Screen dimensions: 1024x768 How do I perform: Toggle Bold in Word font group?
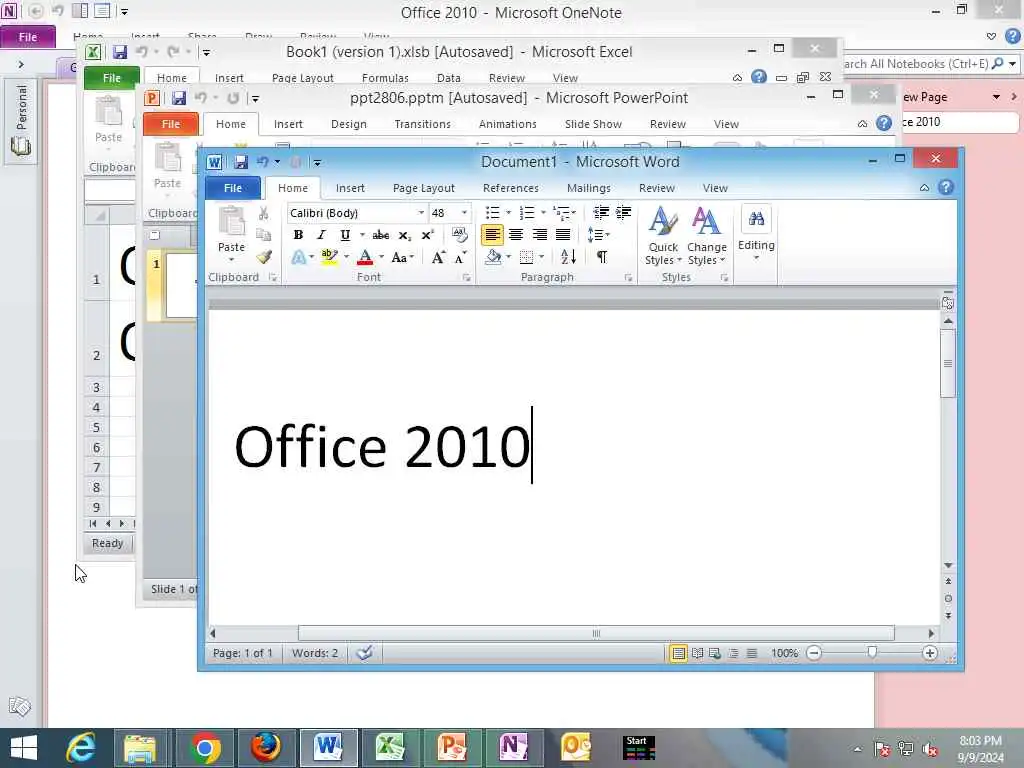(298, 235)
